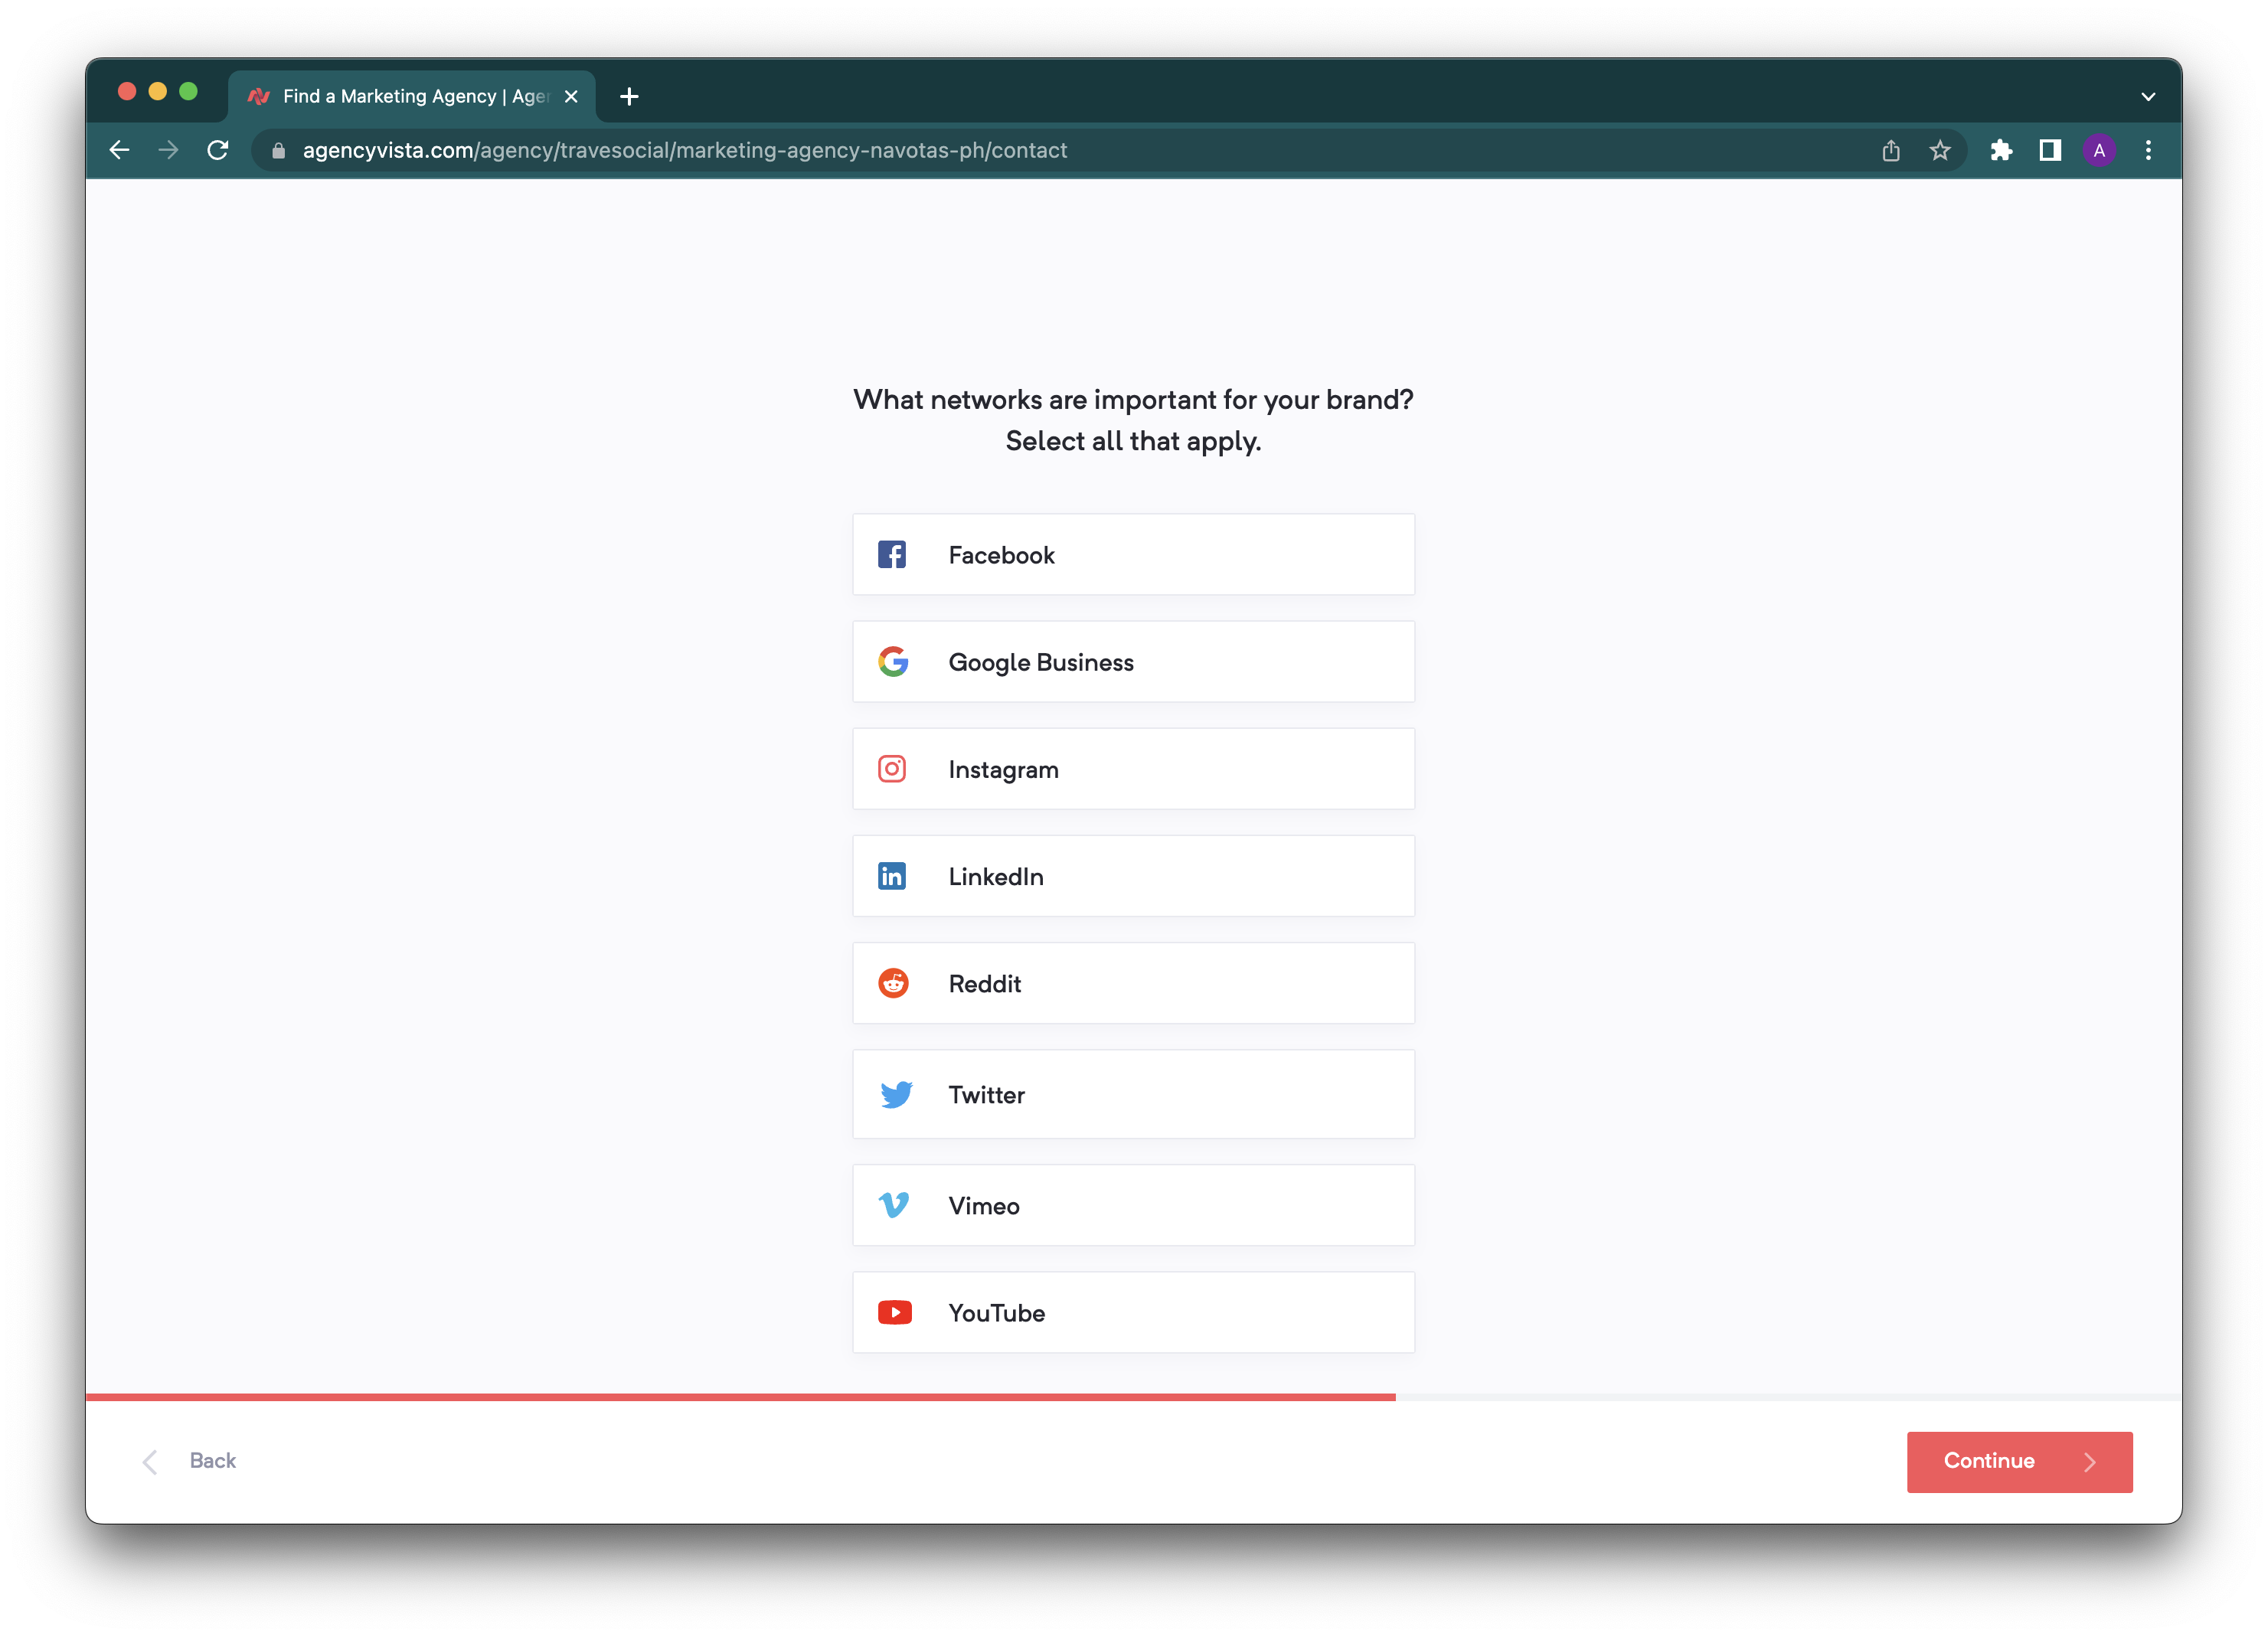
Task: Click the Instagram logo icon
Action: (x=891, y=768)
